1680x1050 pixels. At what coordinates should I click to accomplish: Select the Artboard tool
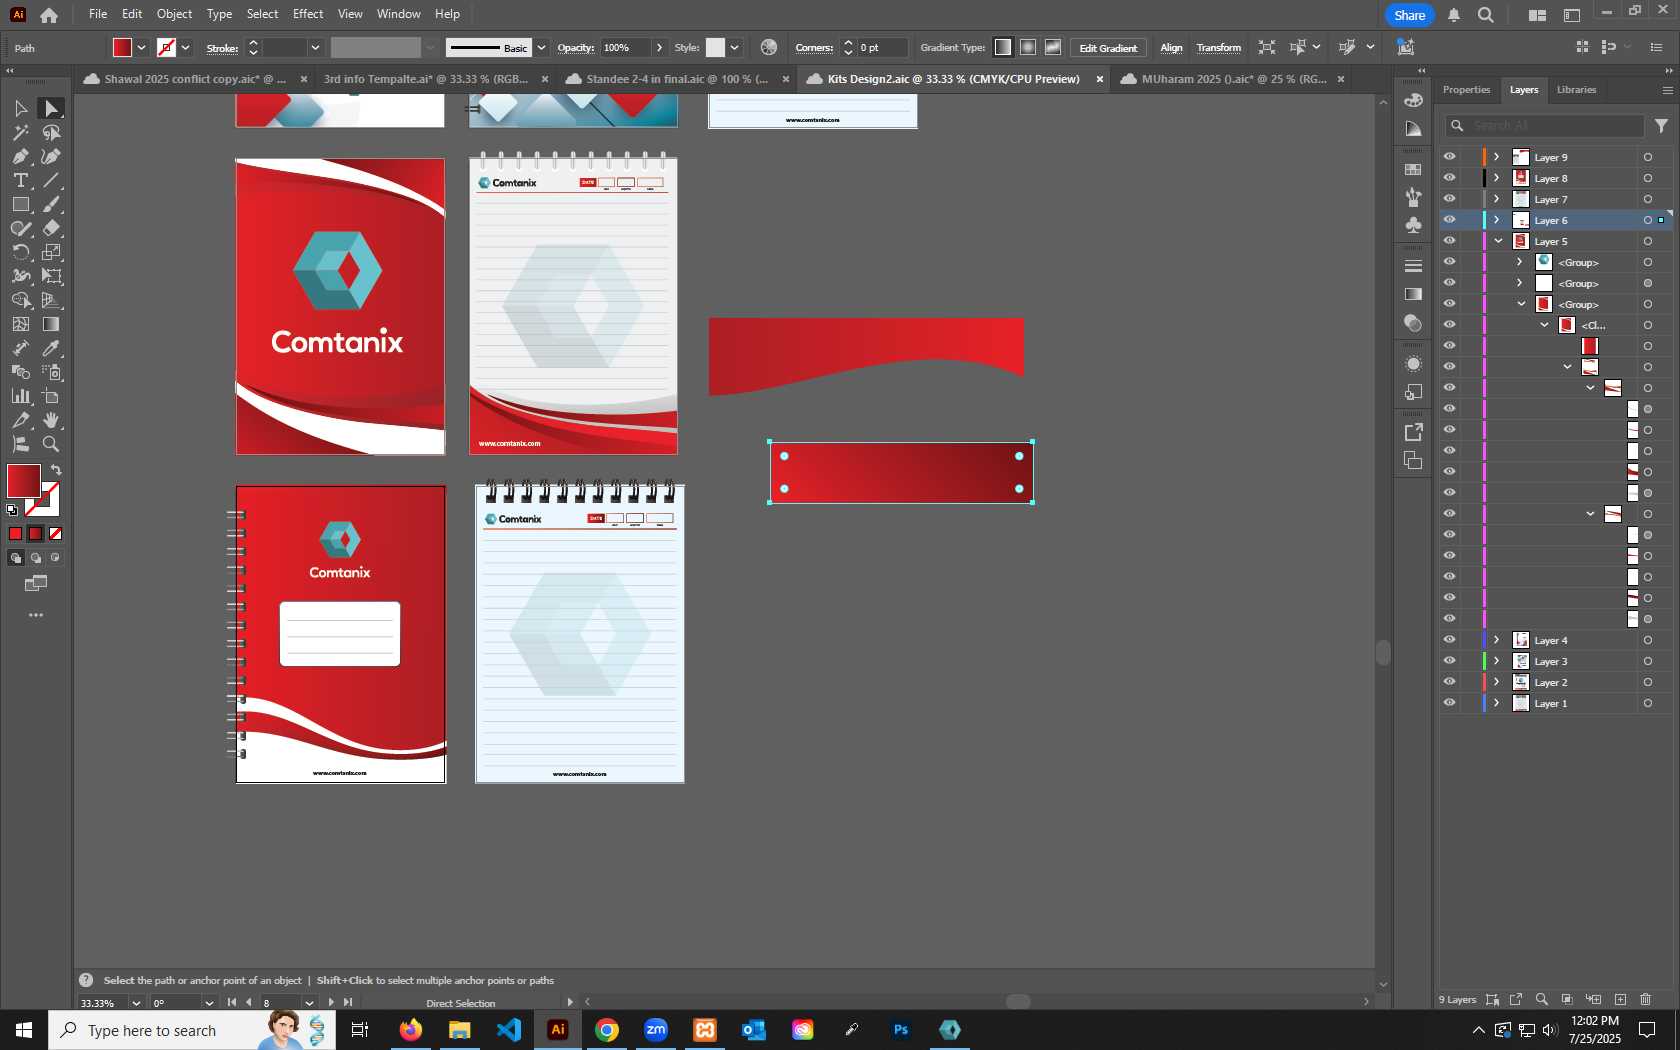coord(51,396)
